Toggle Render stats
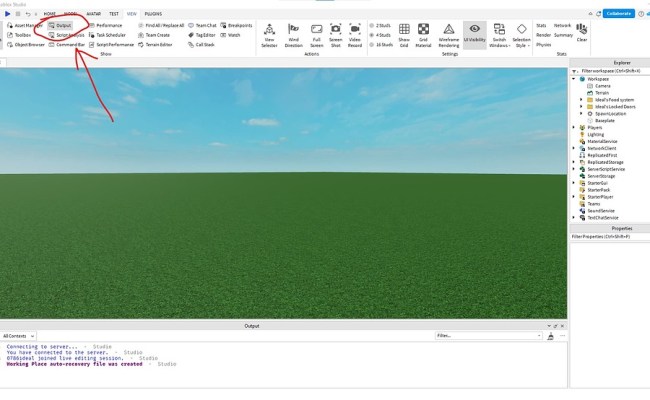Screen dimensions: 650x400 [543, 35]
